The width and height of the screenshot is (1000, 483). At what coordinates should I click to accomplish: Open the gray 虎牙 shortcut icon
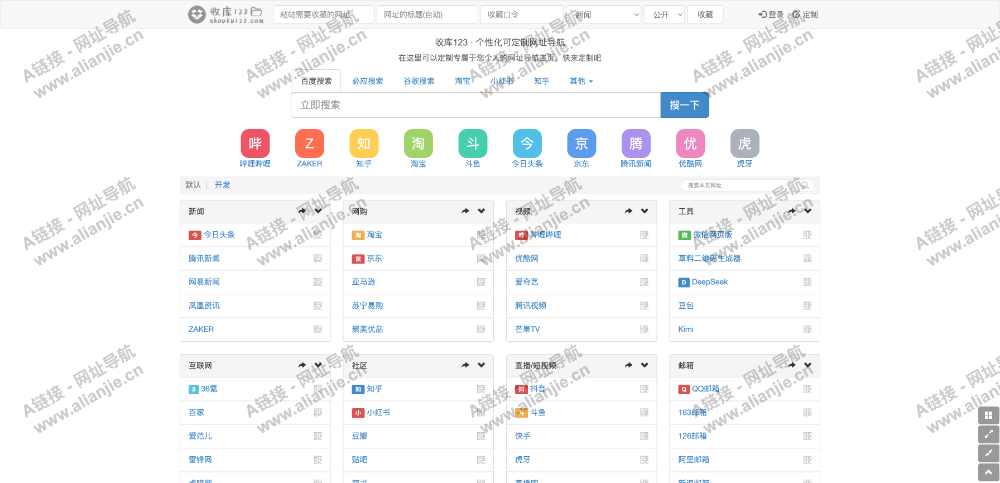745,144
